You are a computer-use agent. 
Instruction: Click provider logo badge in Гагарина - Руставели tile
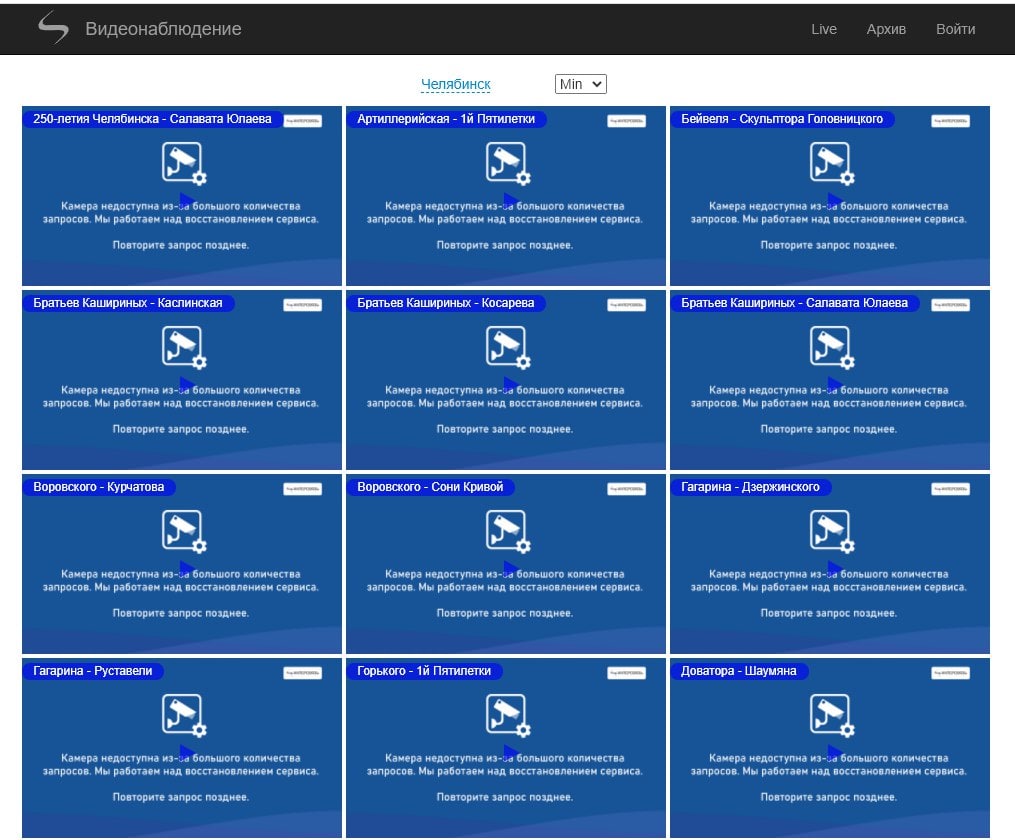[x=302, y=672]
